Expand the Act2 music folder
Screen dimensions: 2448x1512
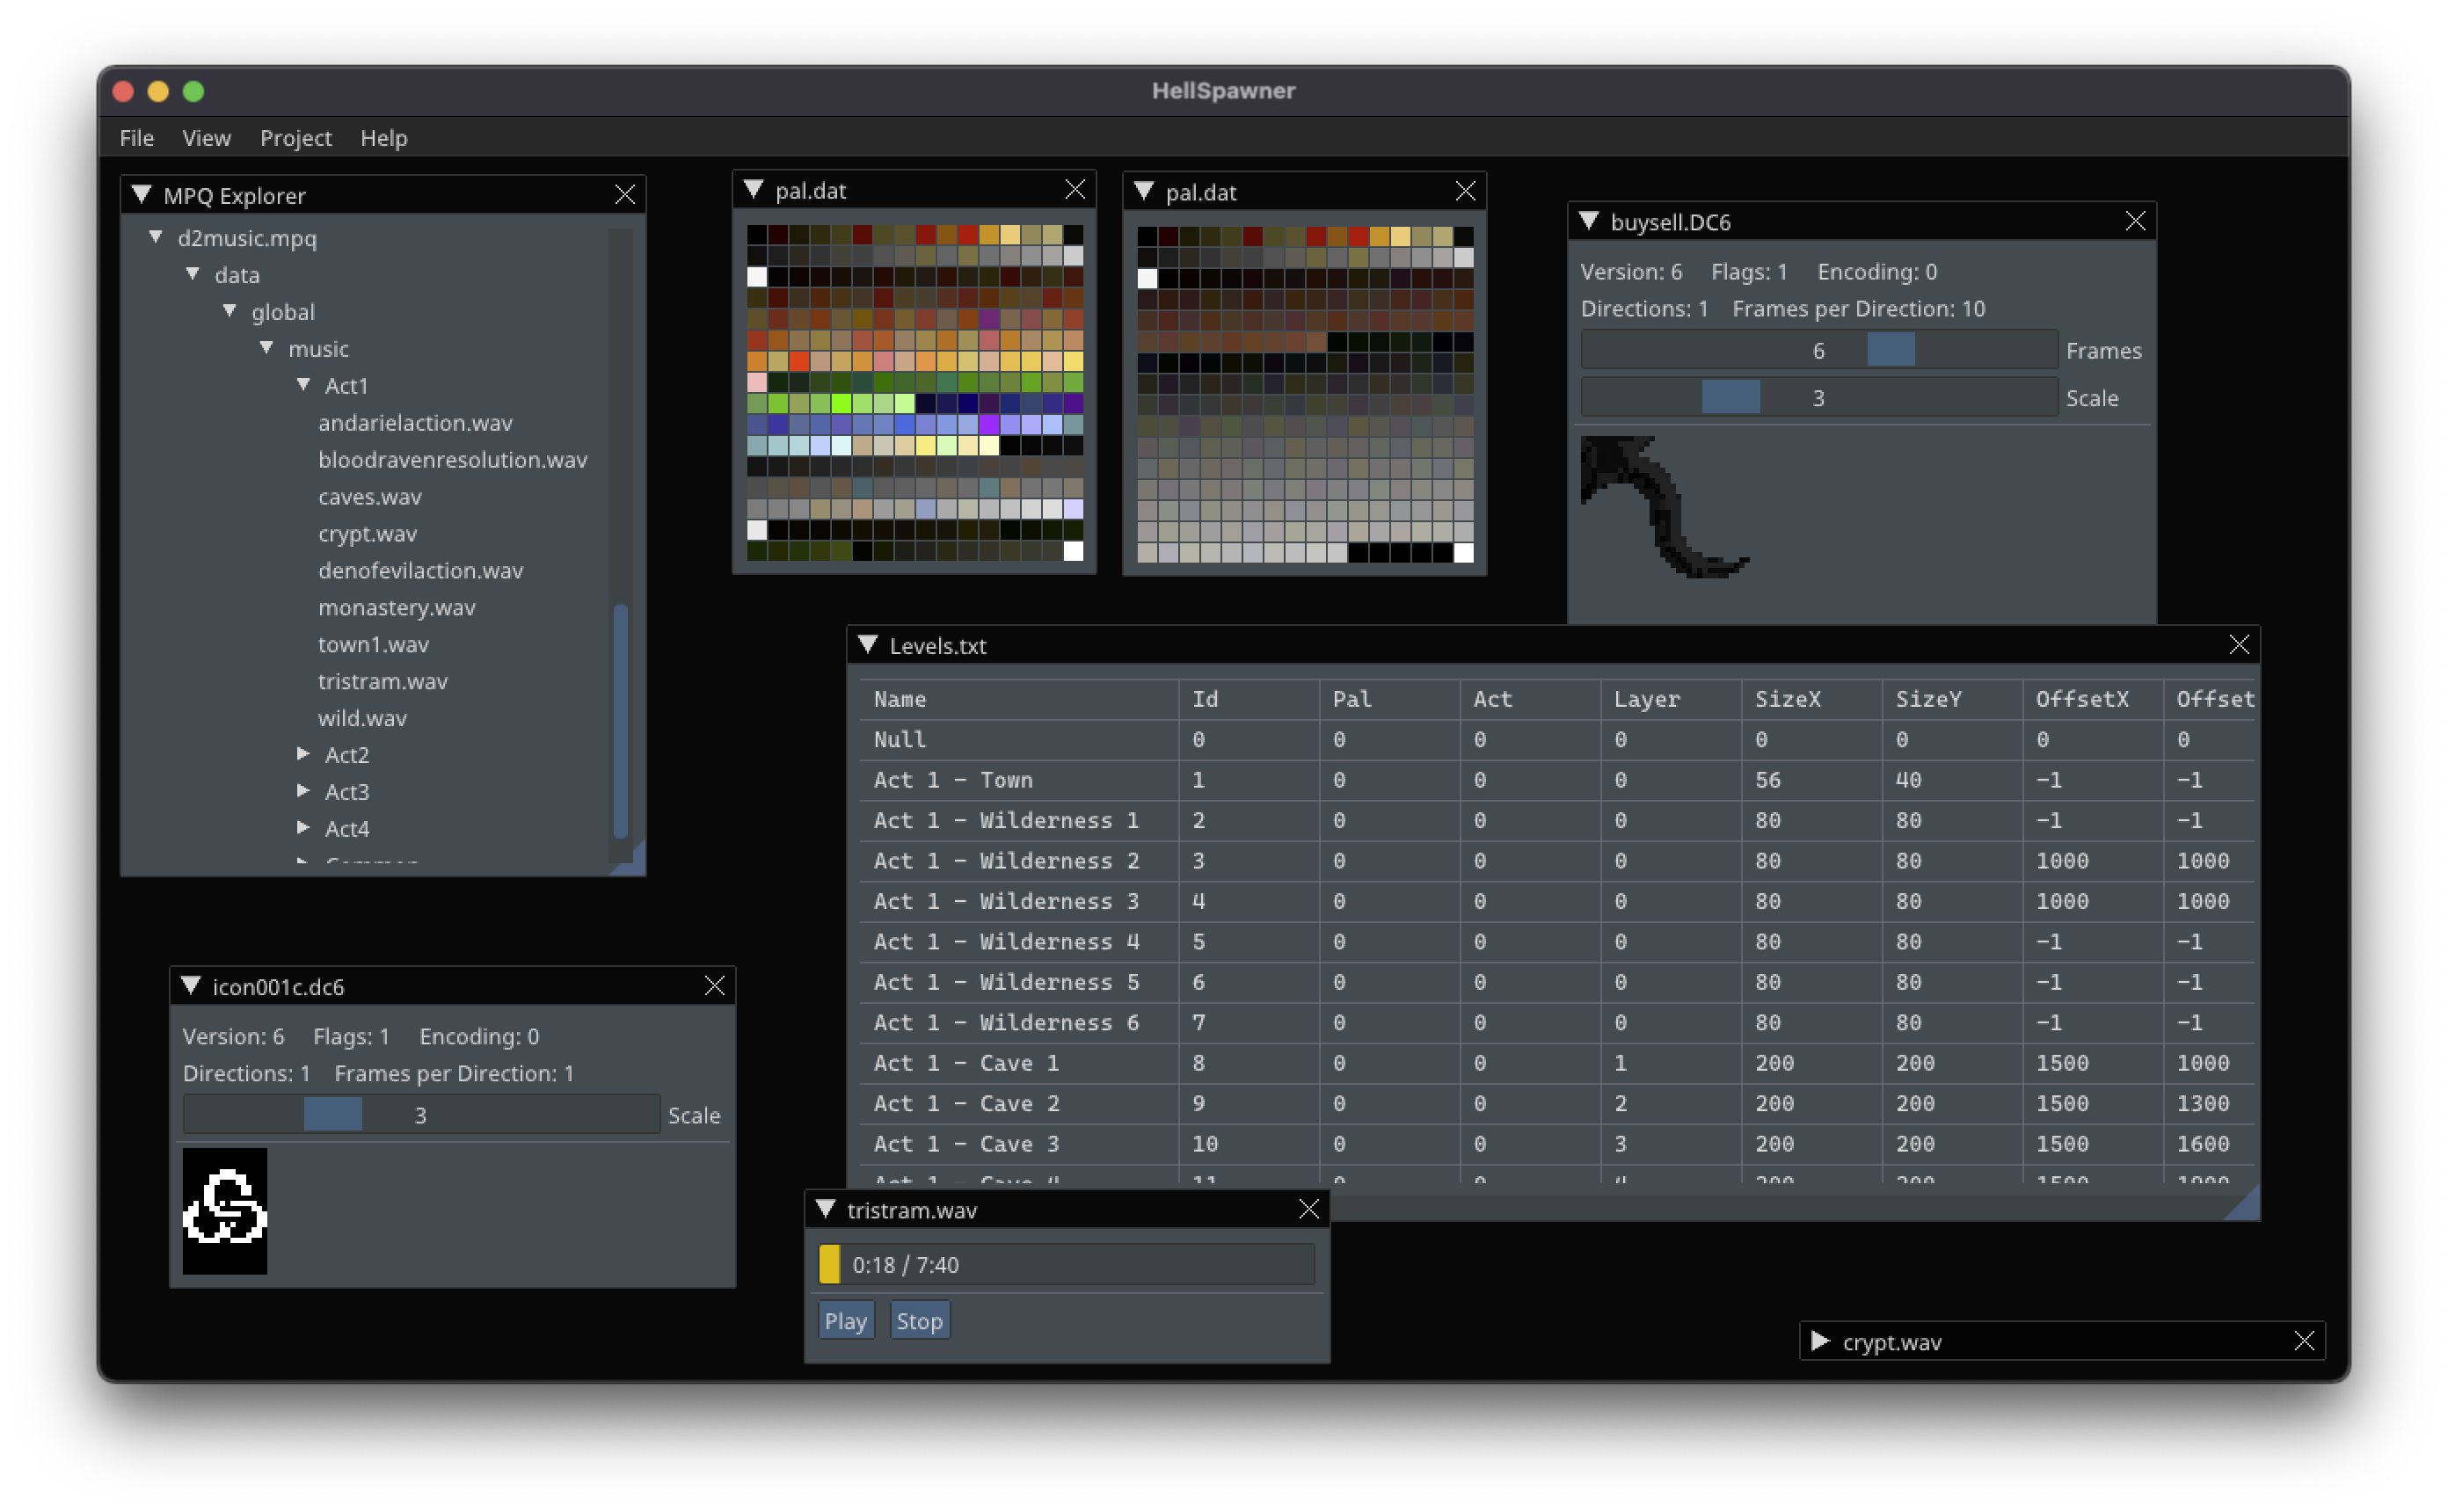coord(303,754)
